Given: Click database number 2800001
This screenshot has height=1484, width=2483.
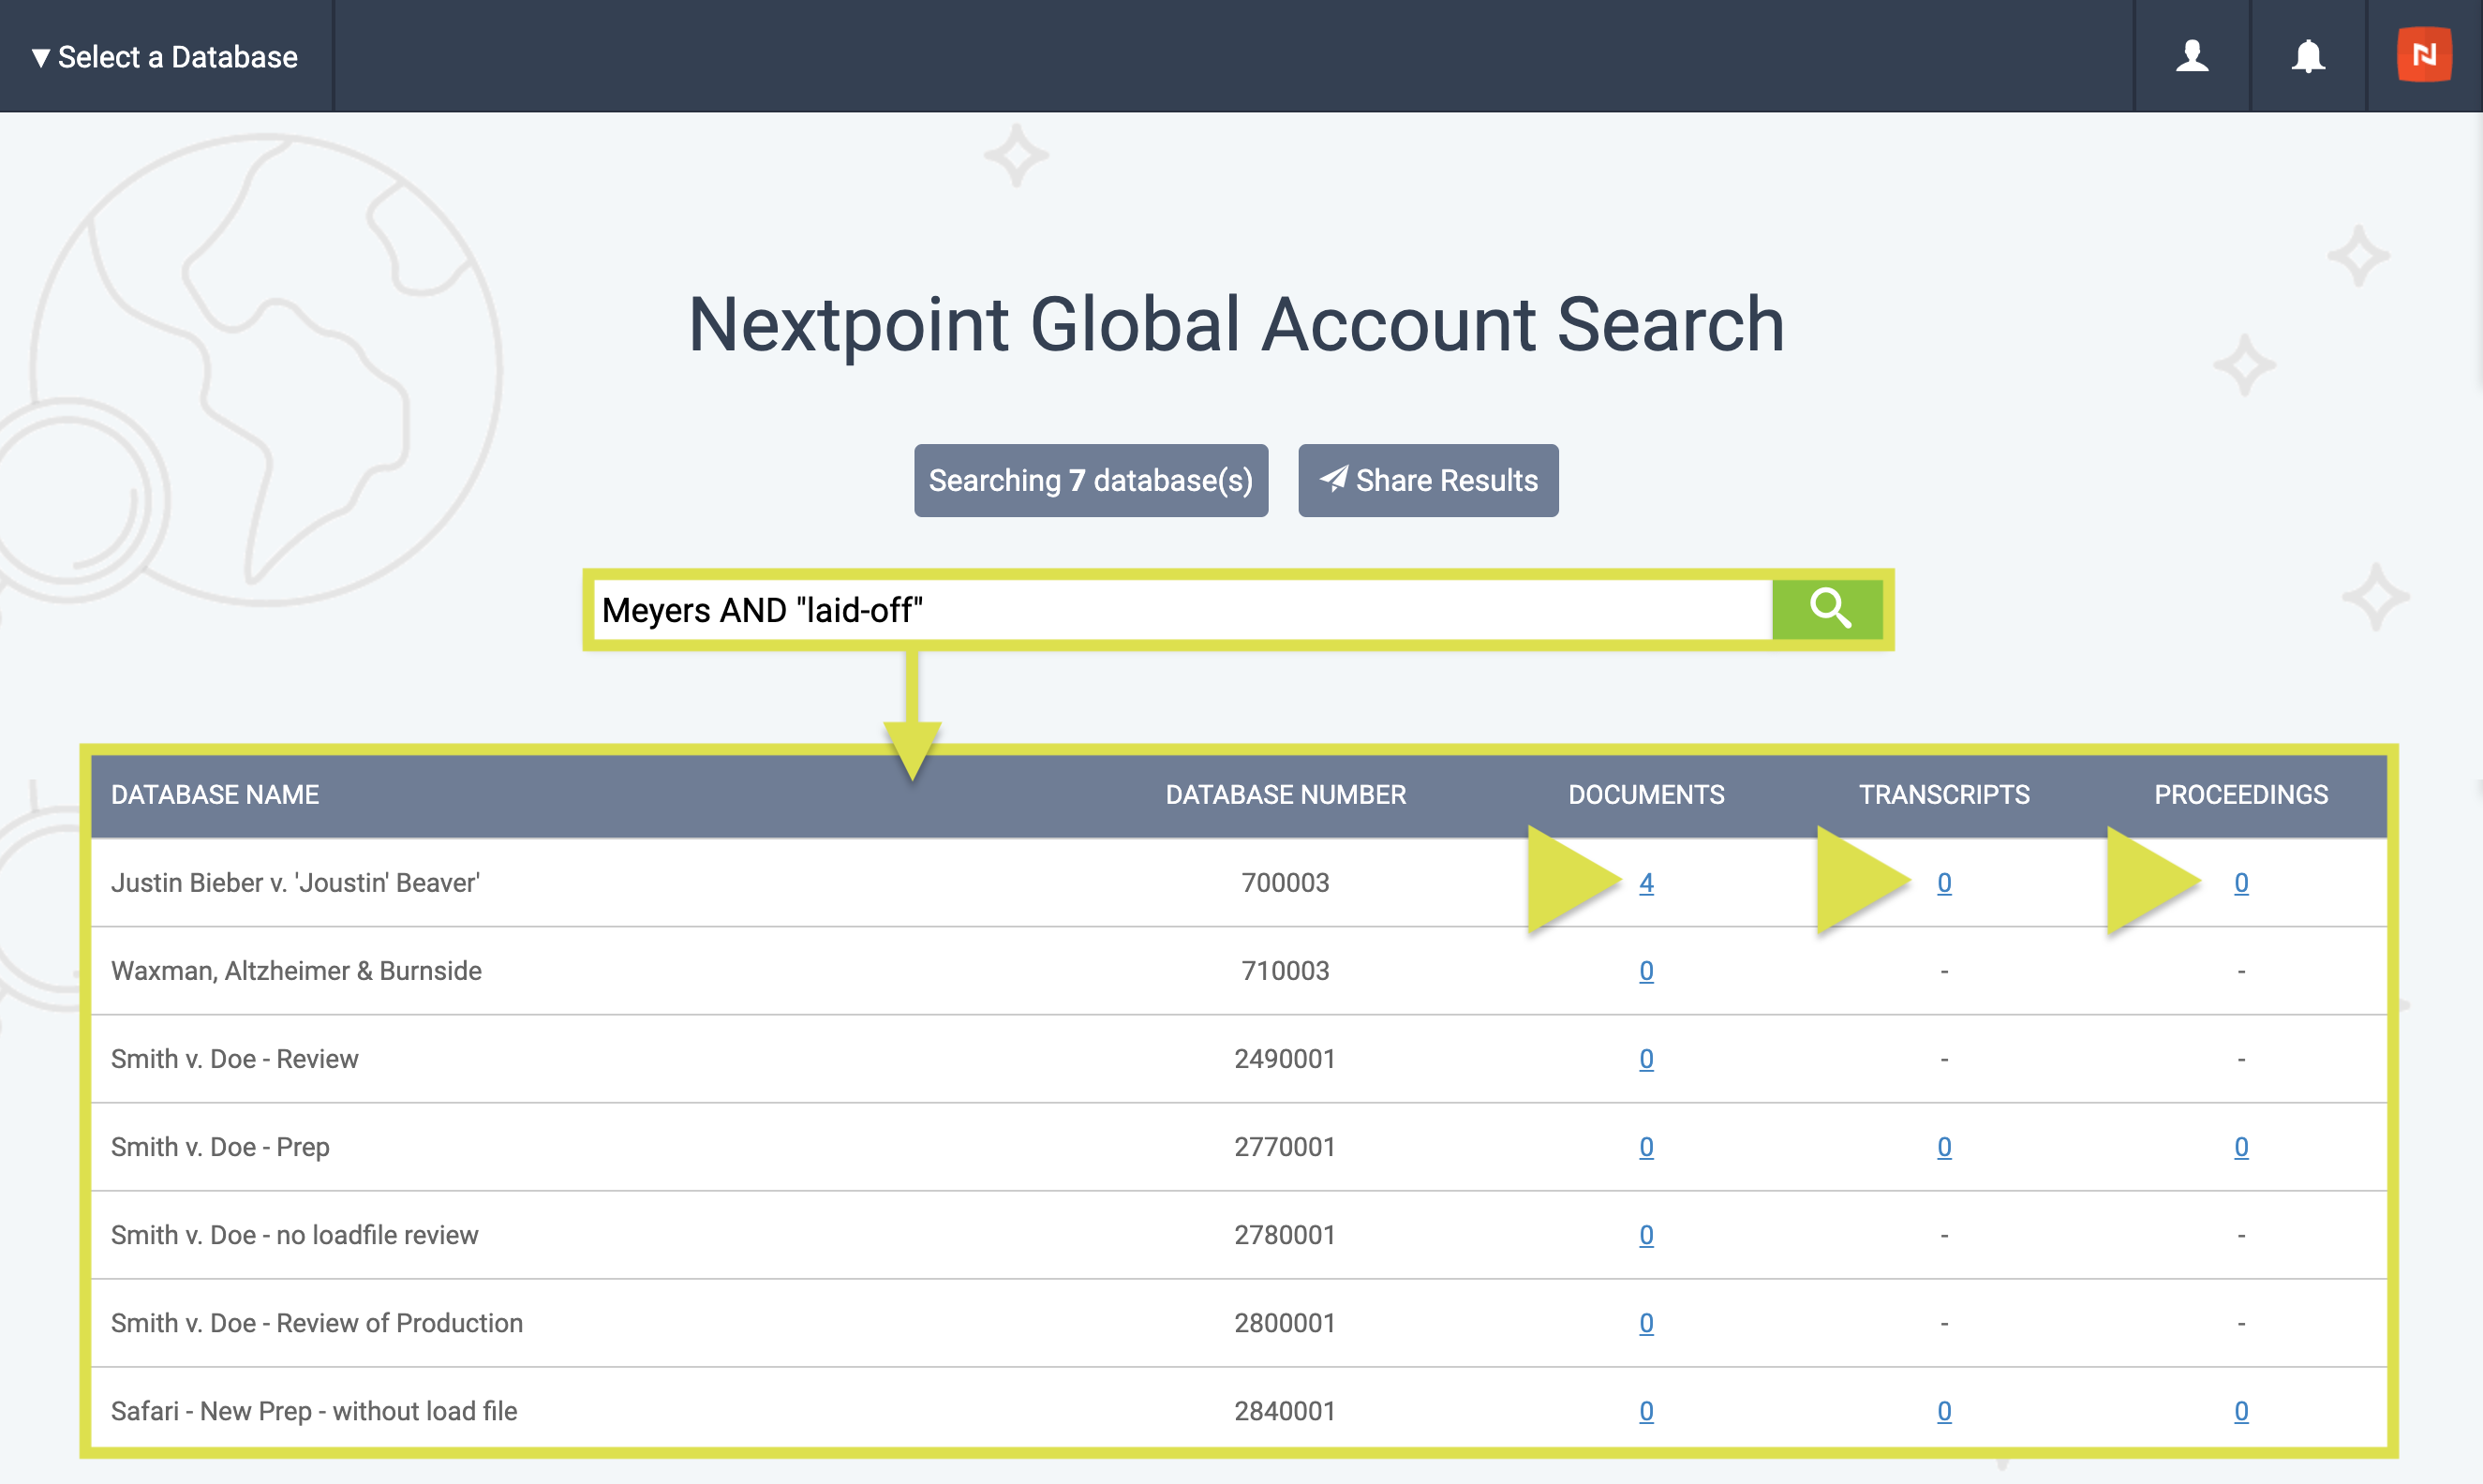Looking at the screenshot, I should coord(1285,1323).
